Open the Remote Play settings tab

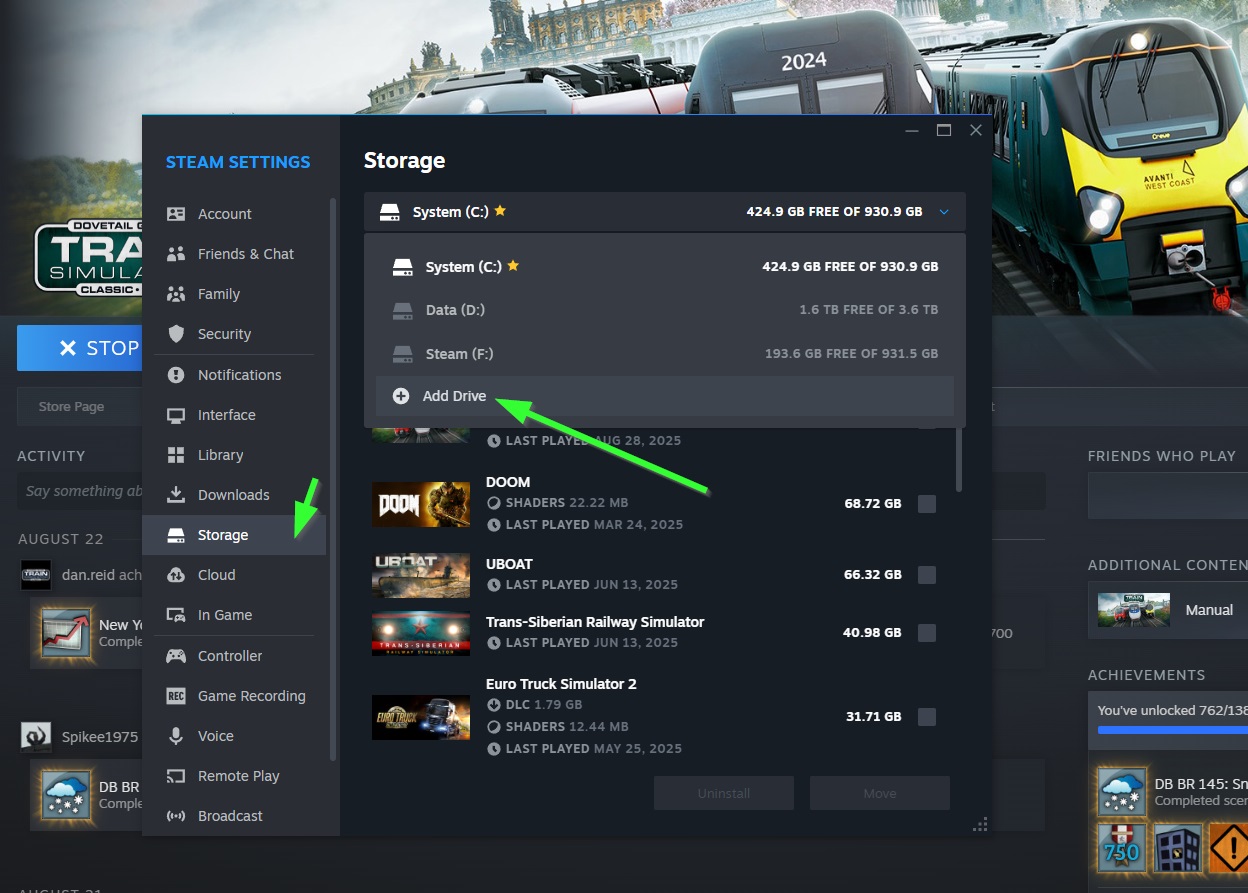(234, 776)
